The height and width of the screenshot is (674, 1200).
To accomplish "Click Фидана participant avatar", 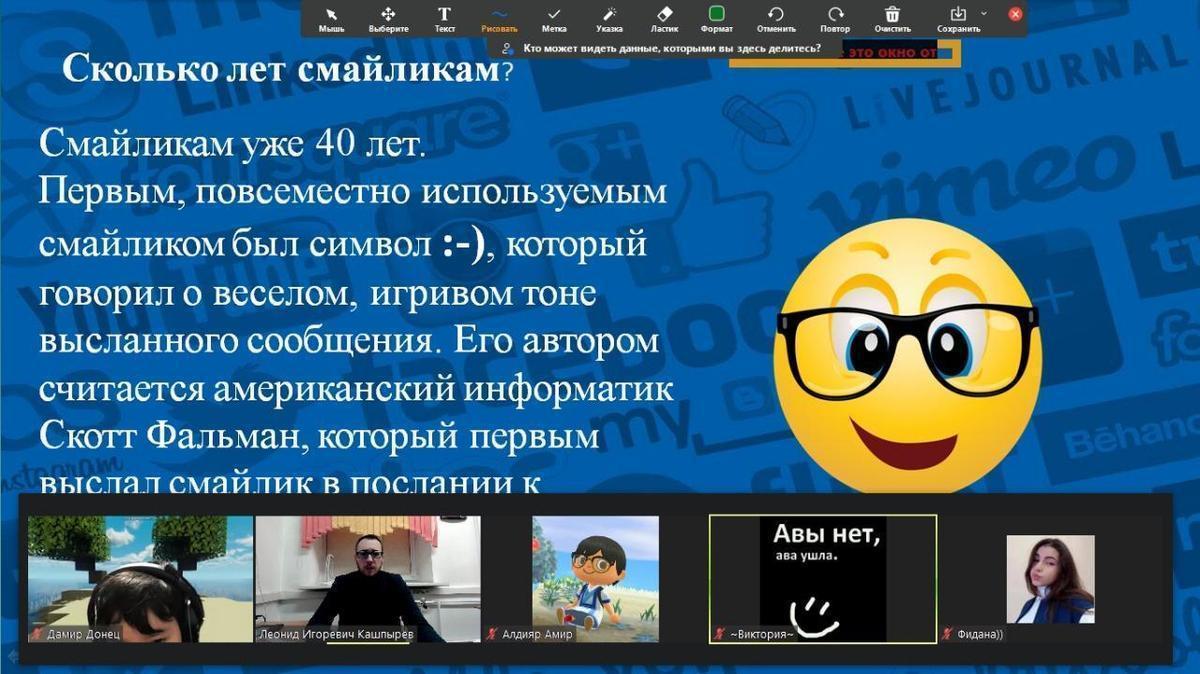I will click(x=1050, y=578).
